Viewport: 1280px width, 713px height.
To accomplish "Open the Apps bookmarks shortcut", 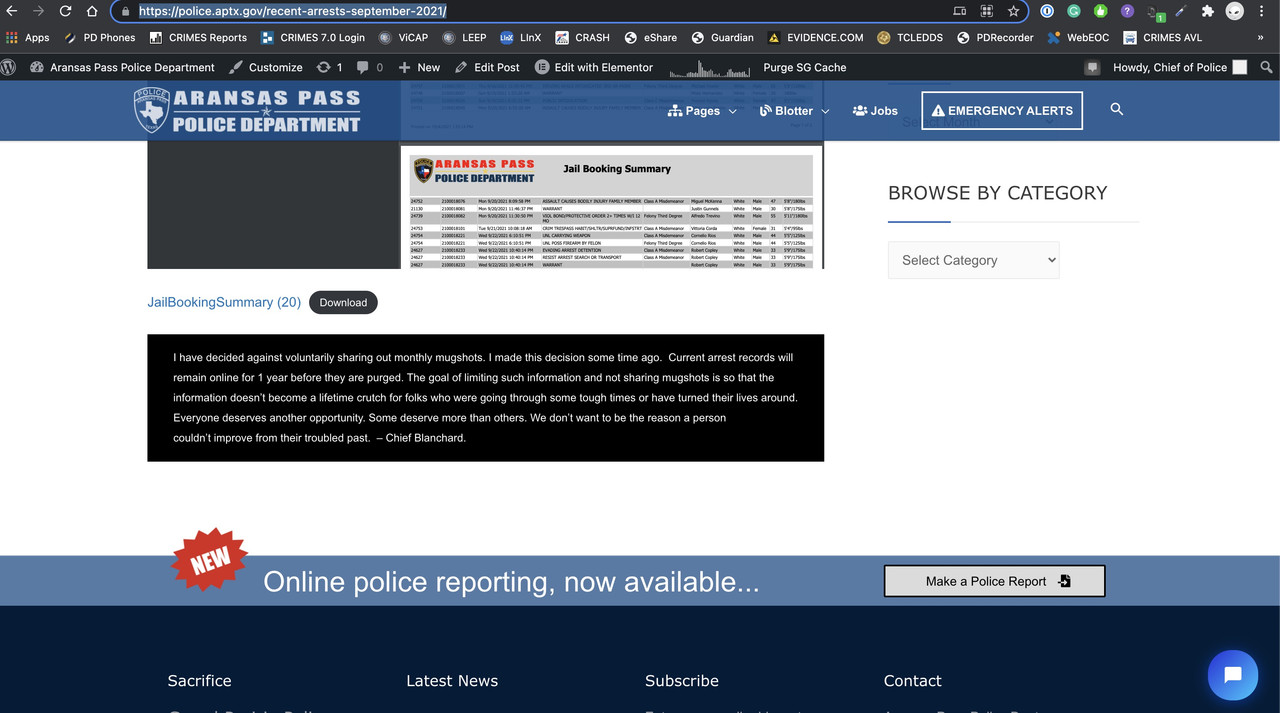I will (x=28, y=37).
